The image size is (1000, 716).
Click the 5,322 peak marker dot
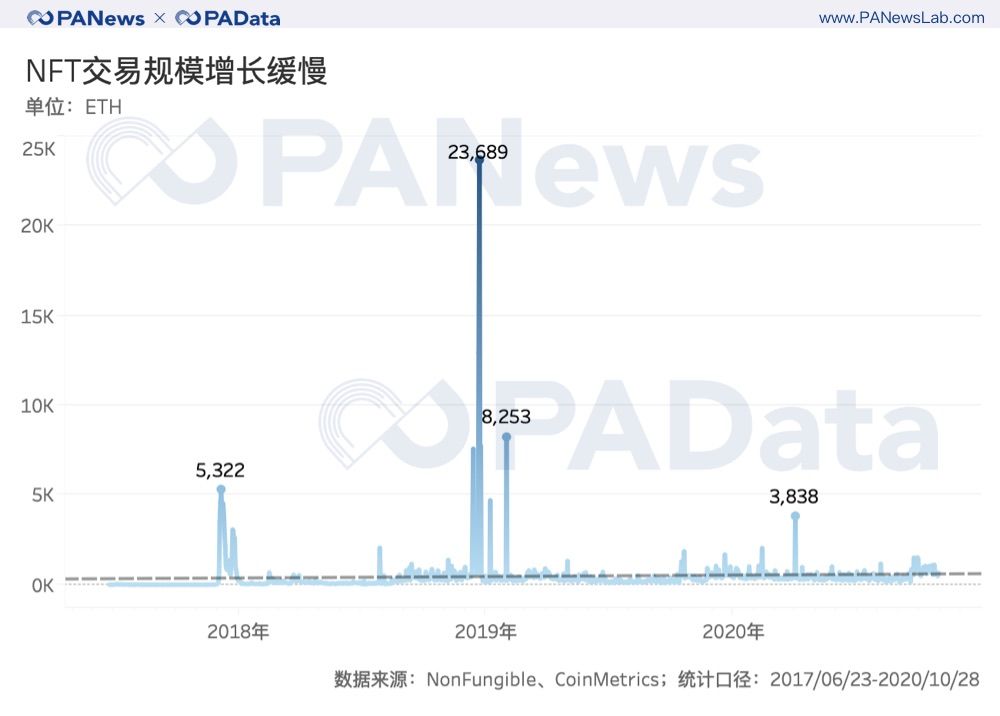coord(221,489)
